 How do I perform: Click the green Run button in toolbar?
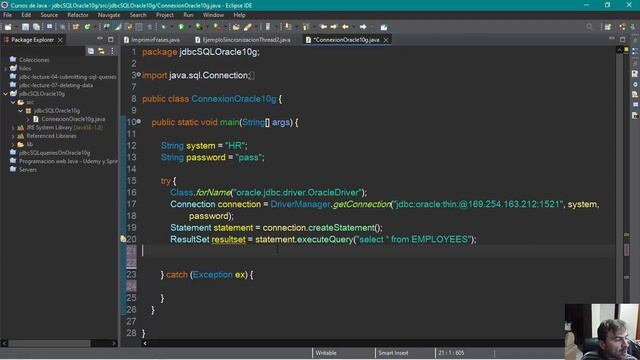pos(181,27)
